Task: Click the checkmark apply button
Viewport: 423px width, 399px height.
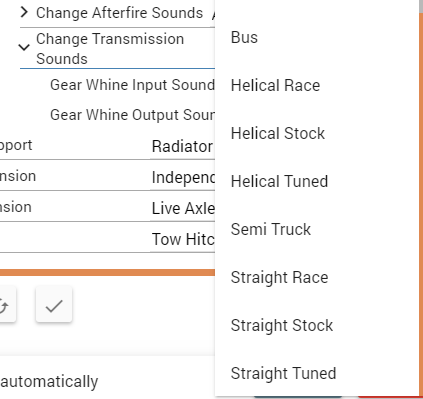Action: pos(54,304)
